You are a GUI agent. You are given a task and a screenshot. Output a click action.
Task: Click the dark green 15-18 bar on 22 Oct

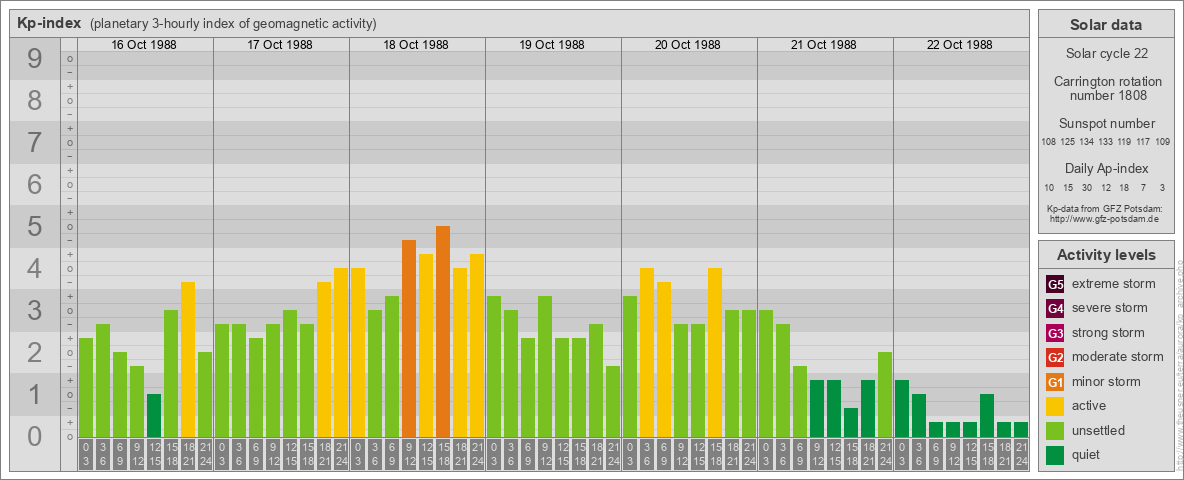point(987,415)
